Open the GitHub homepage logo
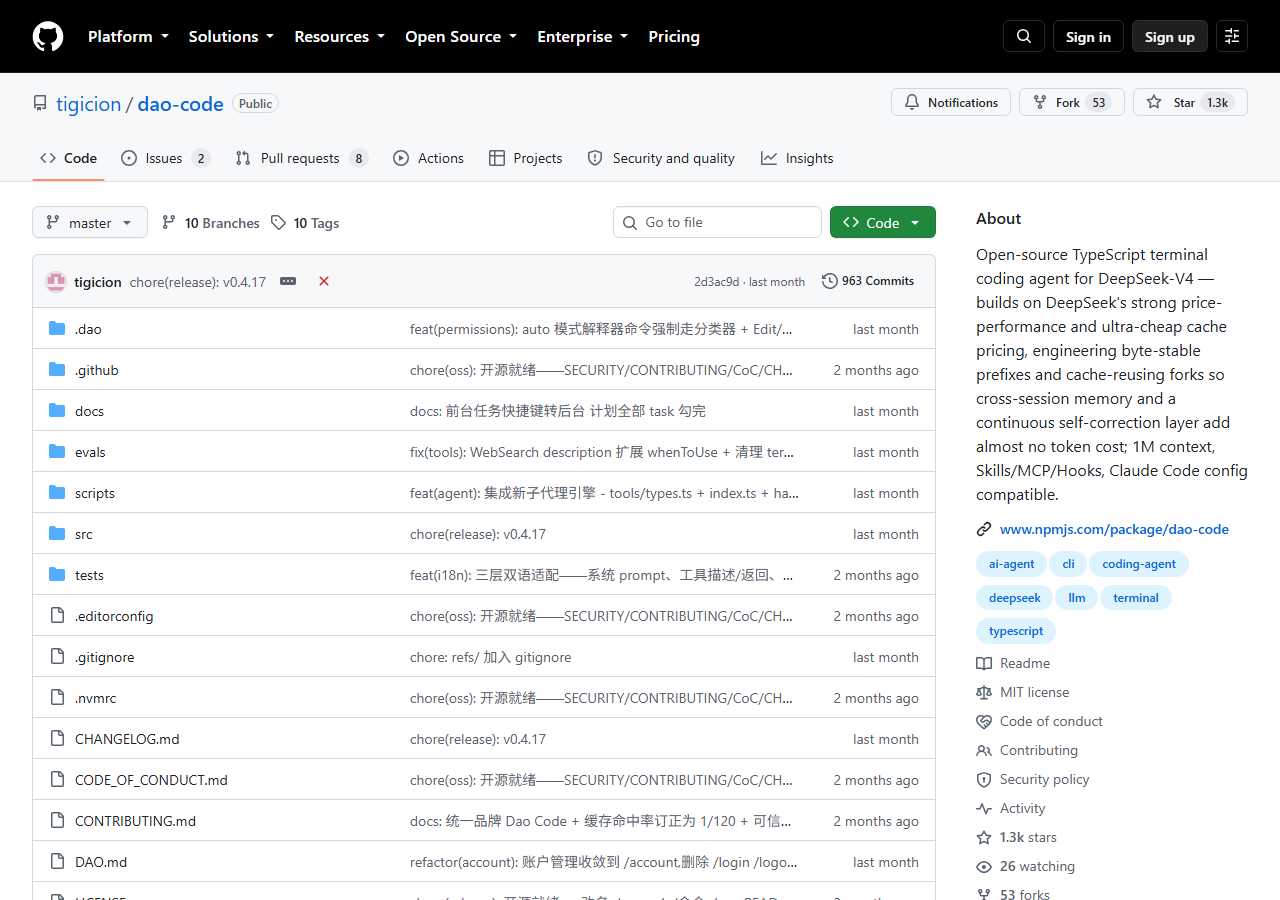 point(48,37)
